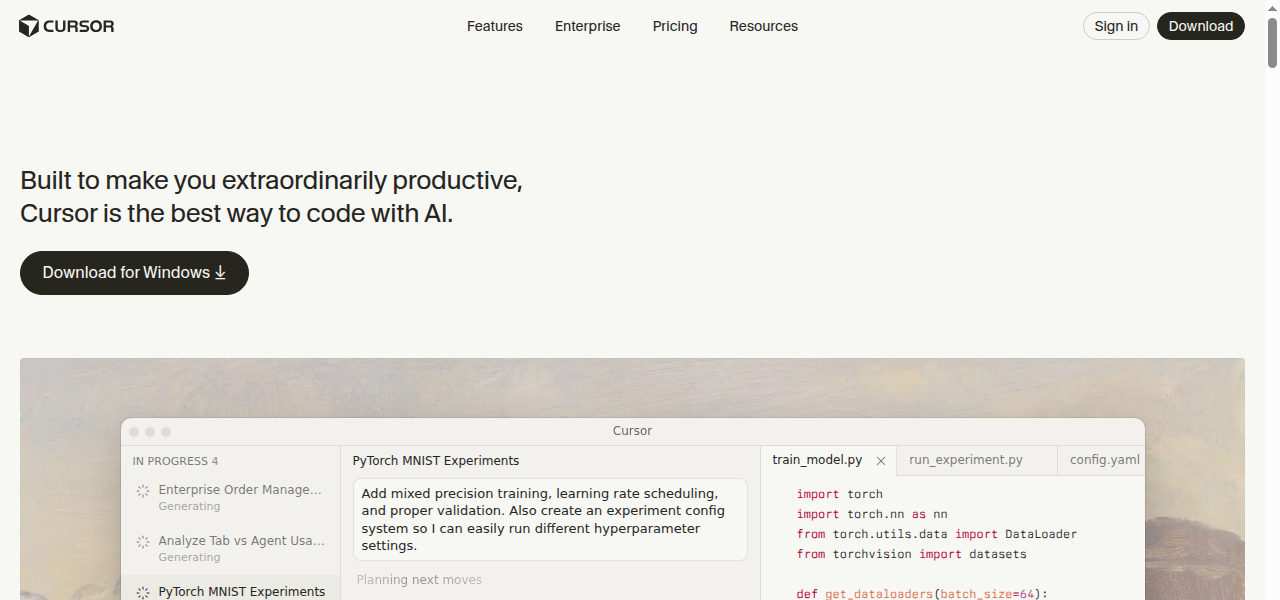Click the leftmost traffic-light dot in the mockup window
Screen dimensions: 1280x600
click(x=134, y=431)
